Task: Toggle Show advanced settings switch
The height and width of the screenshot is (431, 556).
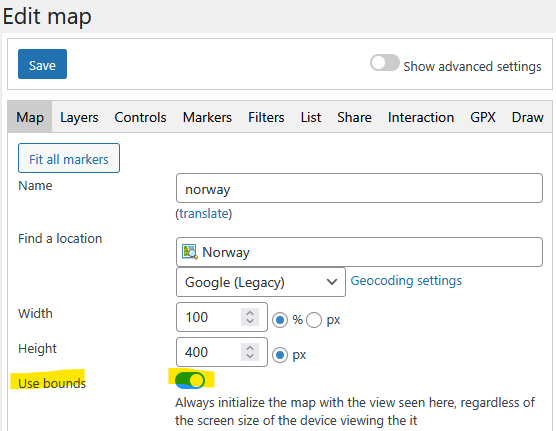Action: pos(385,63)
